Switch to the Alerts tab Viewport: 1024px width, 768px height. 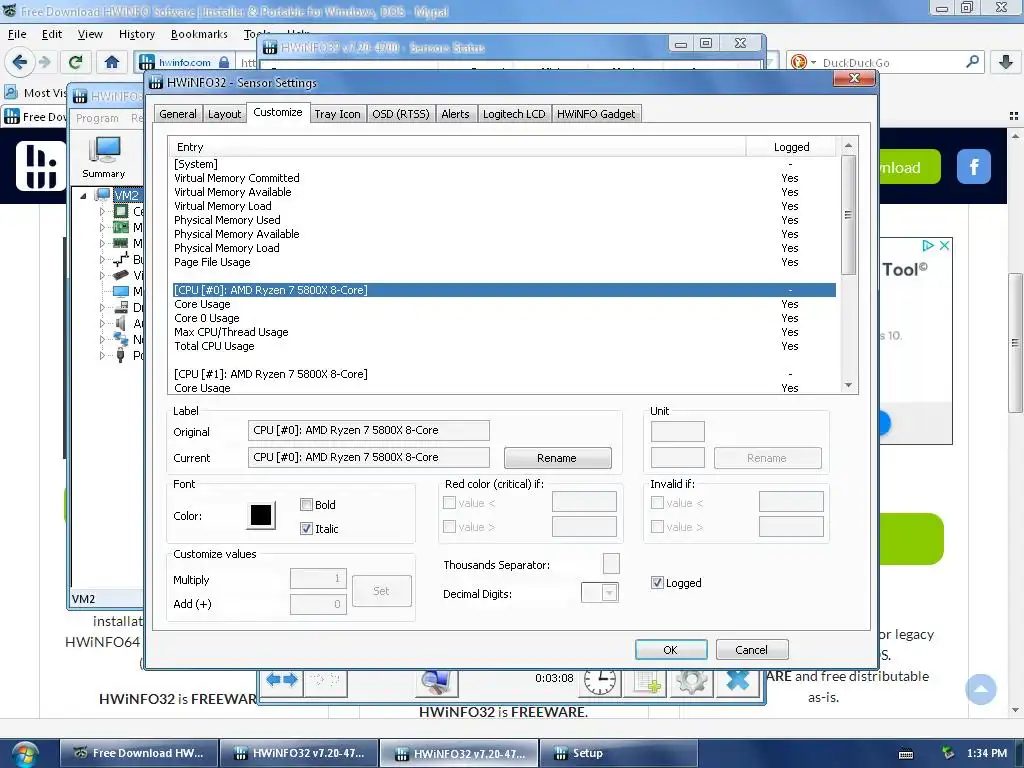coord(455,114)
